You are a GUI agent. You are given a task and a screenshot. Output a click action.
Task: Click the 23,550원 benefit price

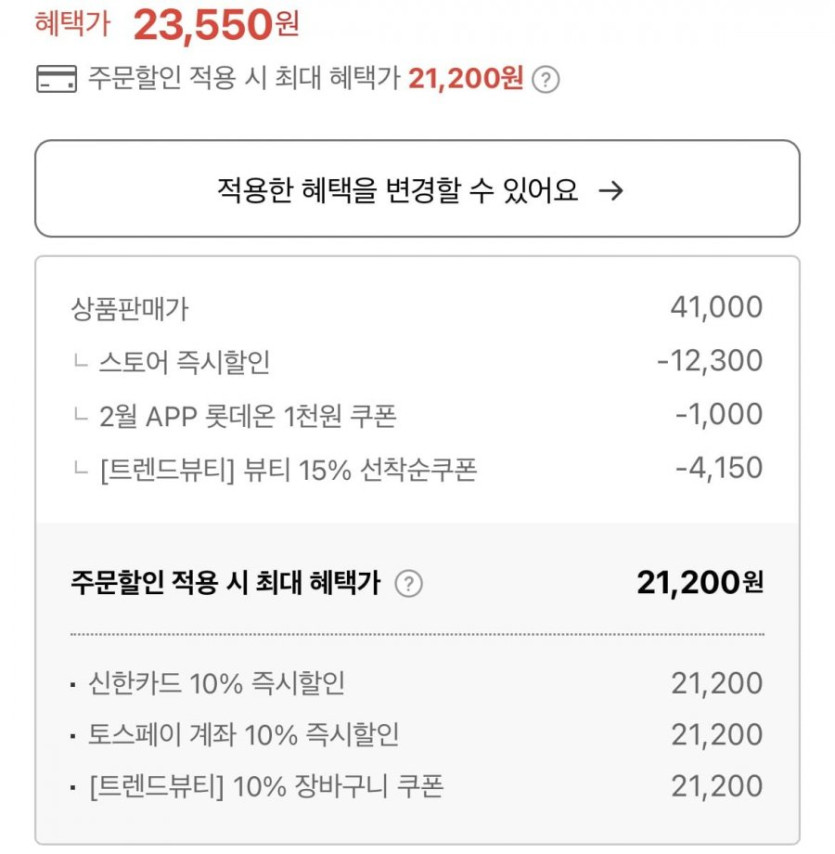point(215,26)
